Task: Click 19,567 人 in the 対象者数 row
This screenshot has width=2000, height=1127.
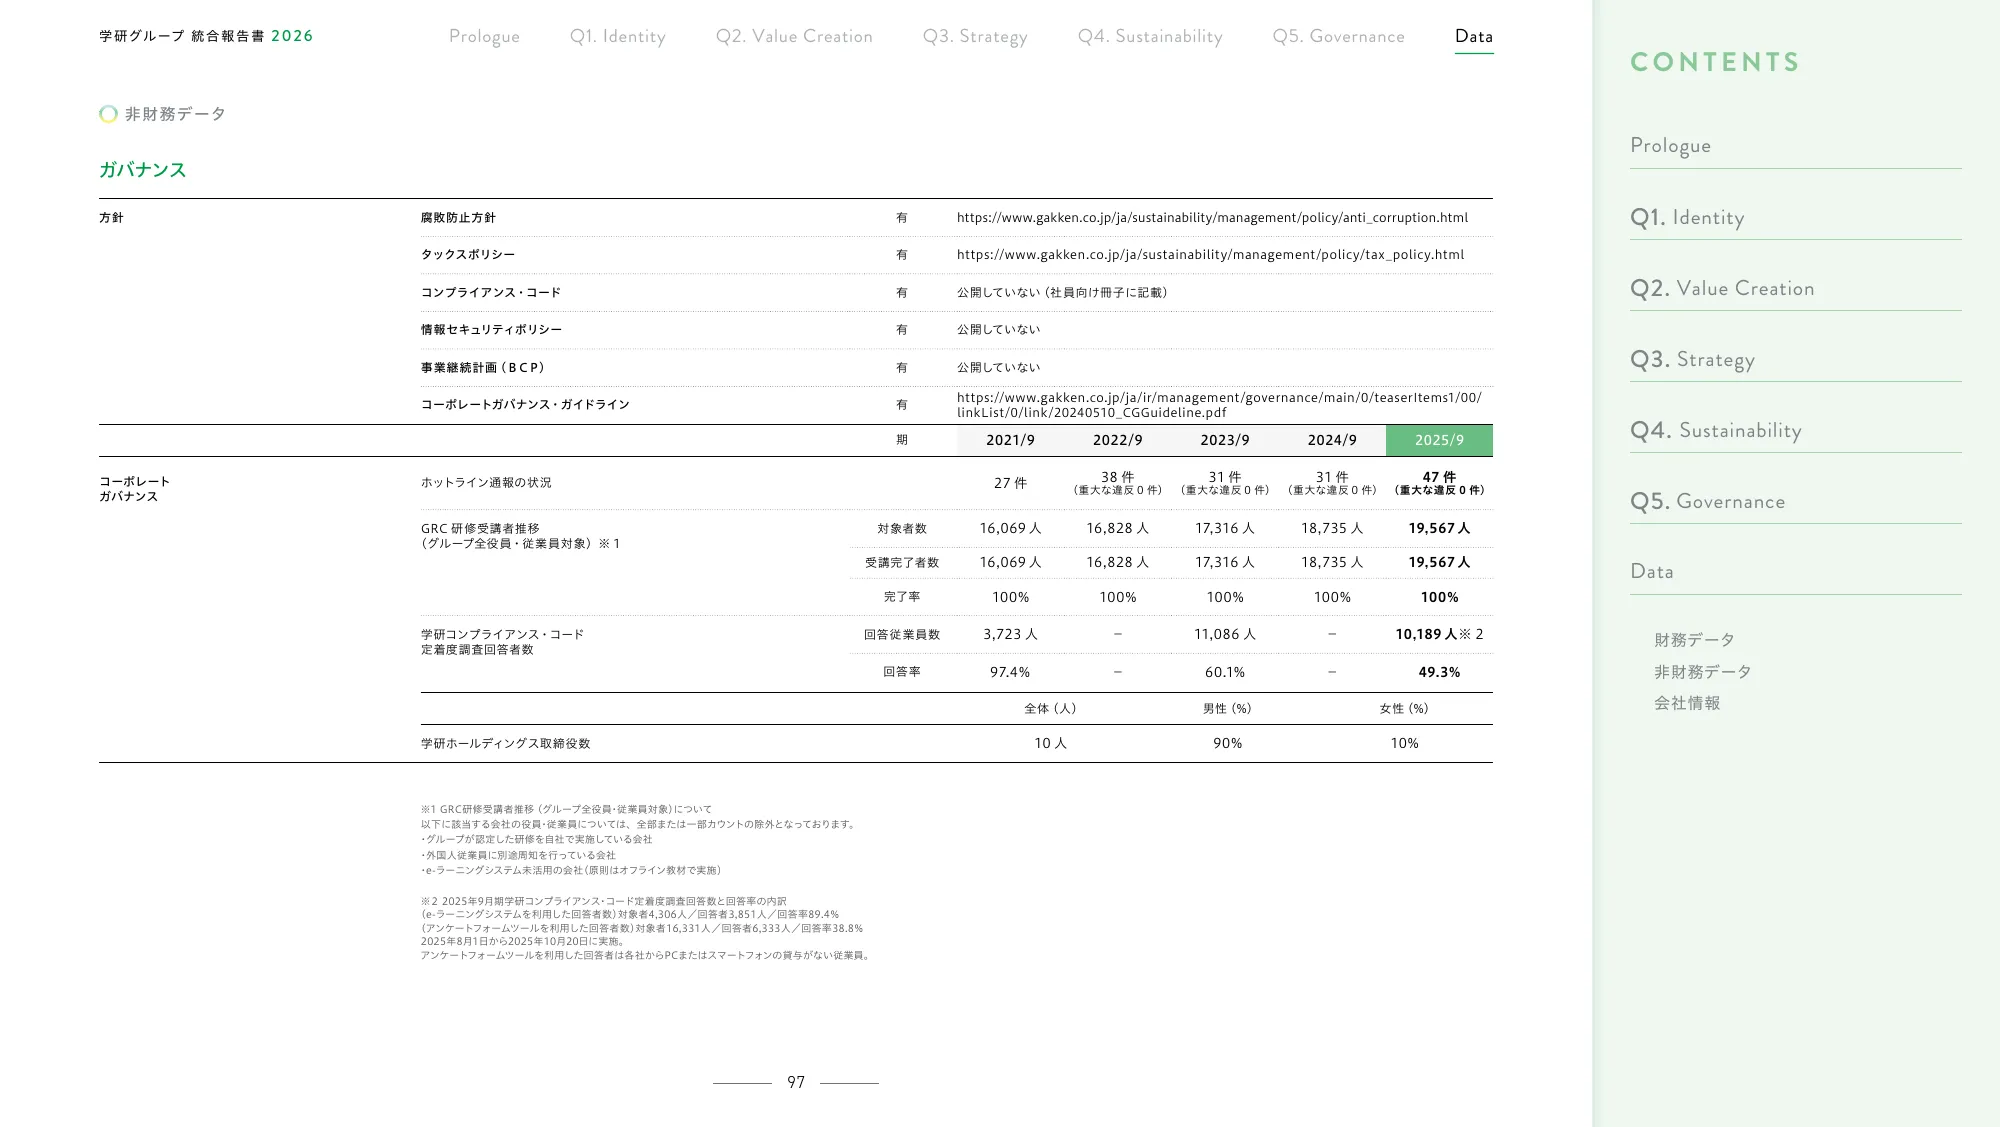Action: (1439, 528)
